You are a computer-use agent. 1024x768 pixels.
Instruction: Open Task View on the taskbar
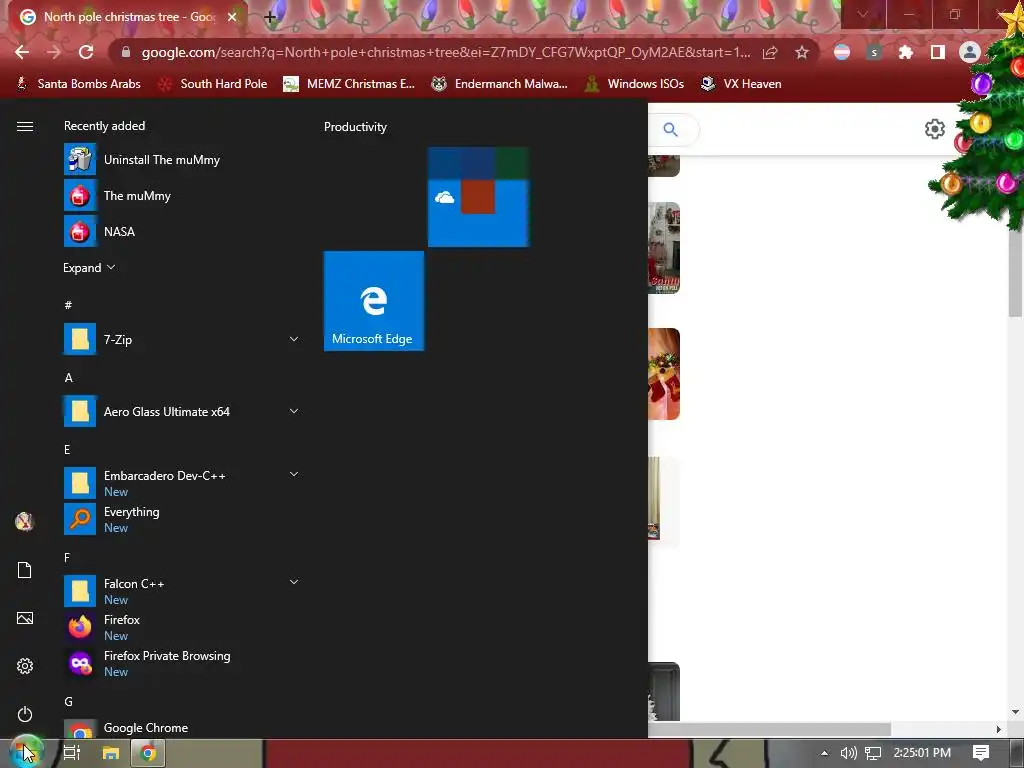tap(72, 753)
